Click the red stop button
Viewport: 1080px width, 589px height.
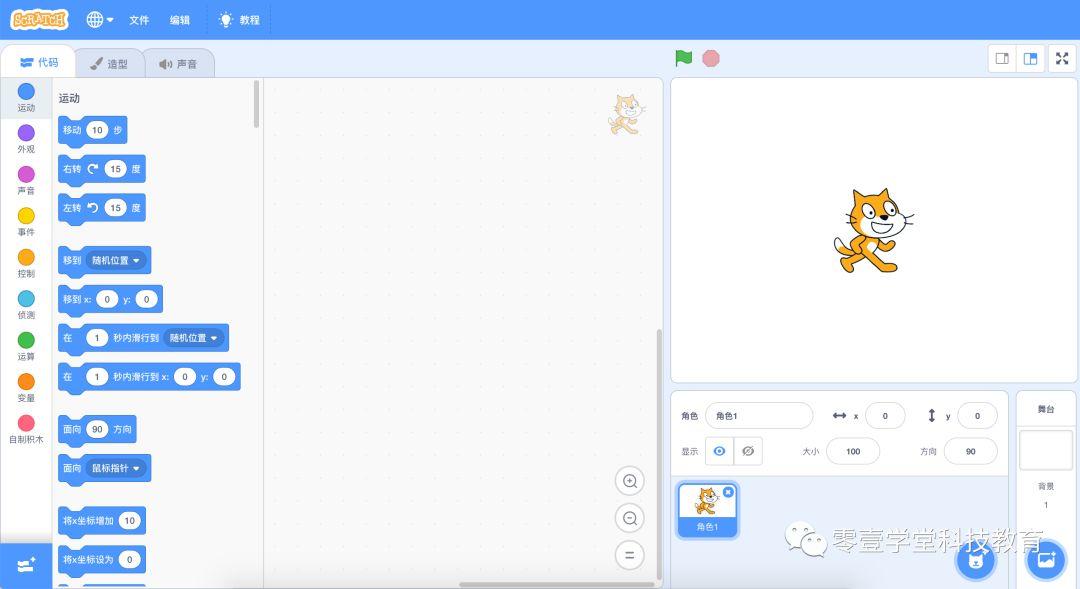711,59
